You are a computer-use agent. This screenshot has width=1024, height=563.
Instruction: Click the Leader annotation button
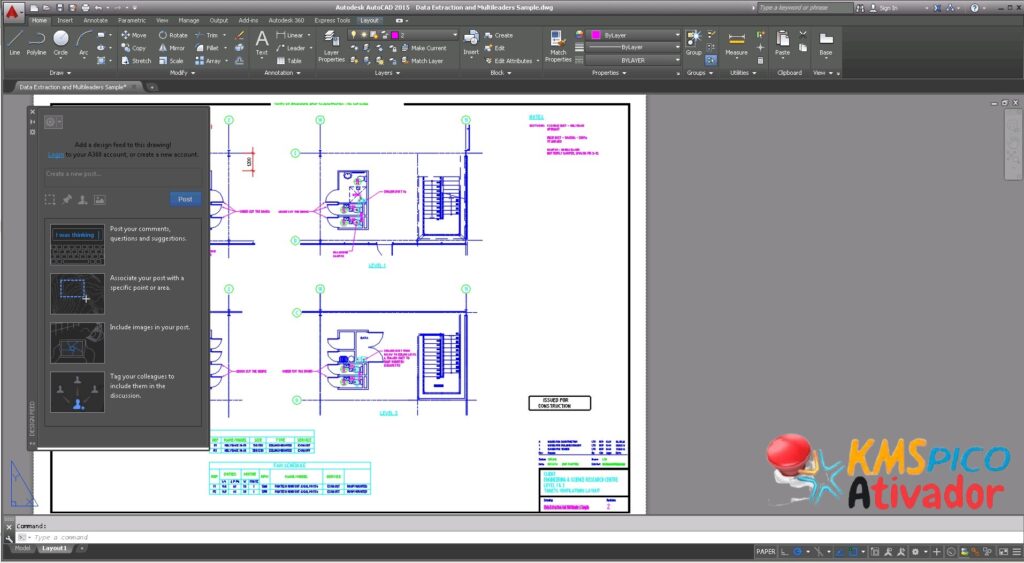291,48
